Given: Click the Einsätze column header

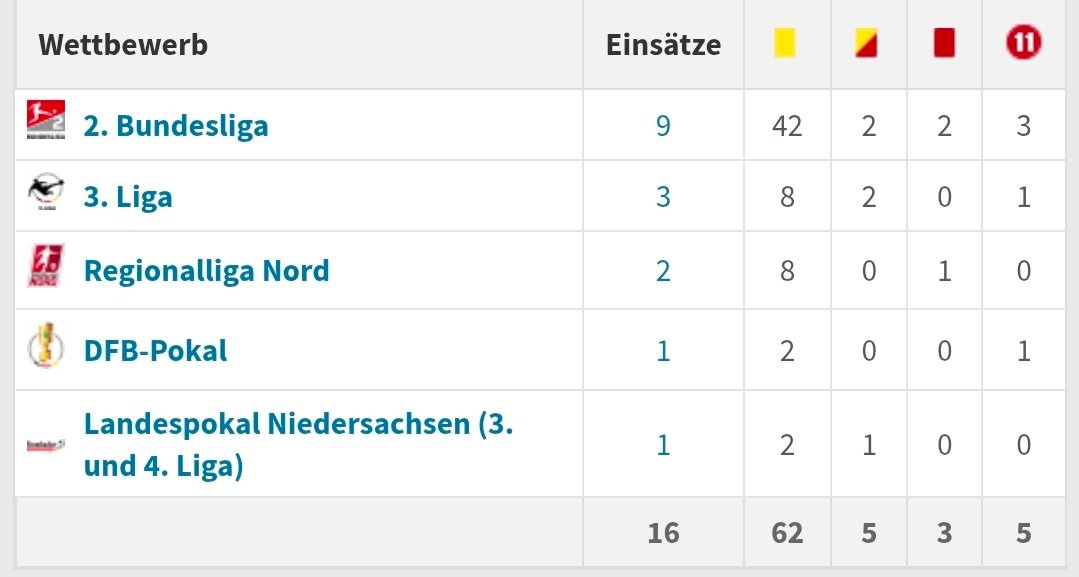Looking at the screenshot, I should [x=663, y=45].
